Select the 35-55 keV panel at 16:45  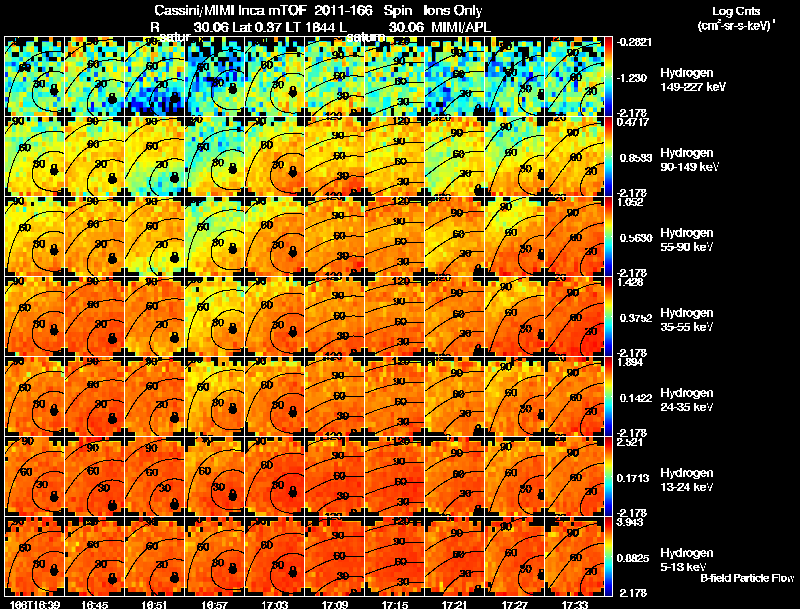click(x=94, y=317)
